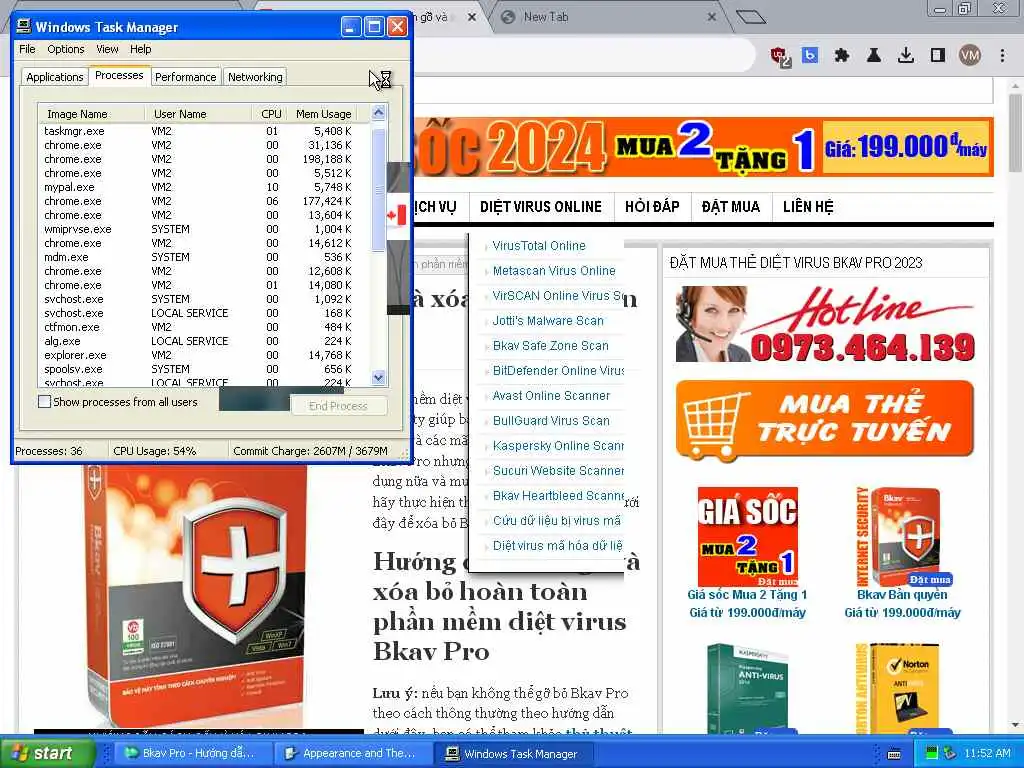Click the LIÊN HỆ navigation item
Viewport: 1024px width, 768px height.
808,207
